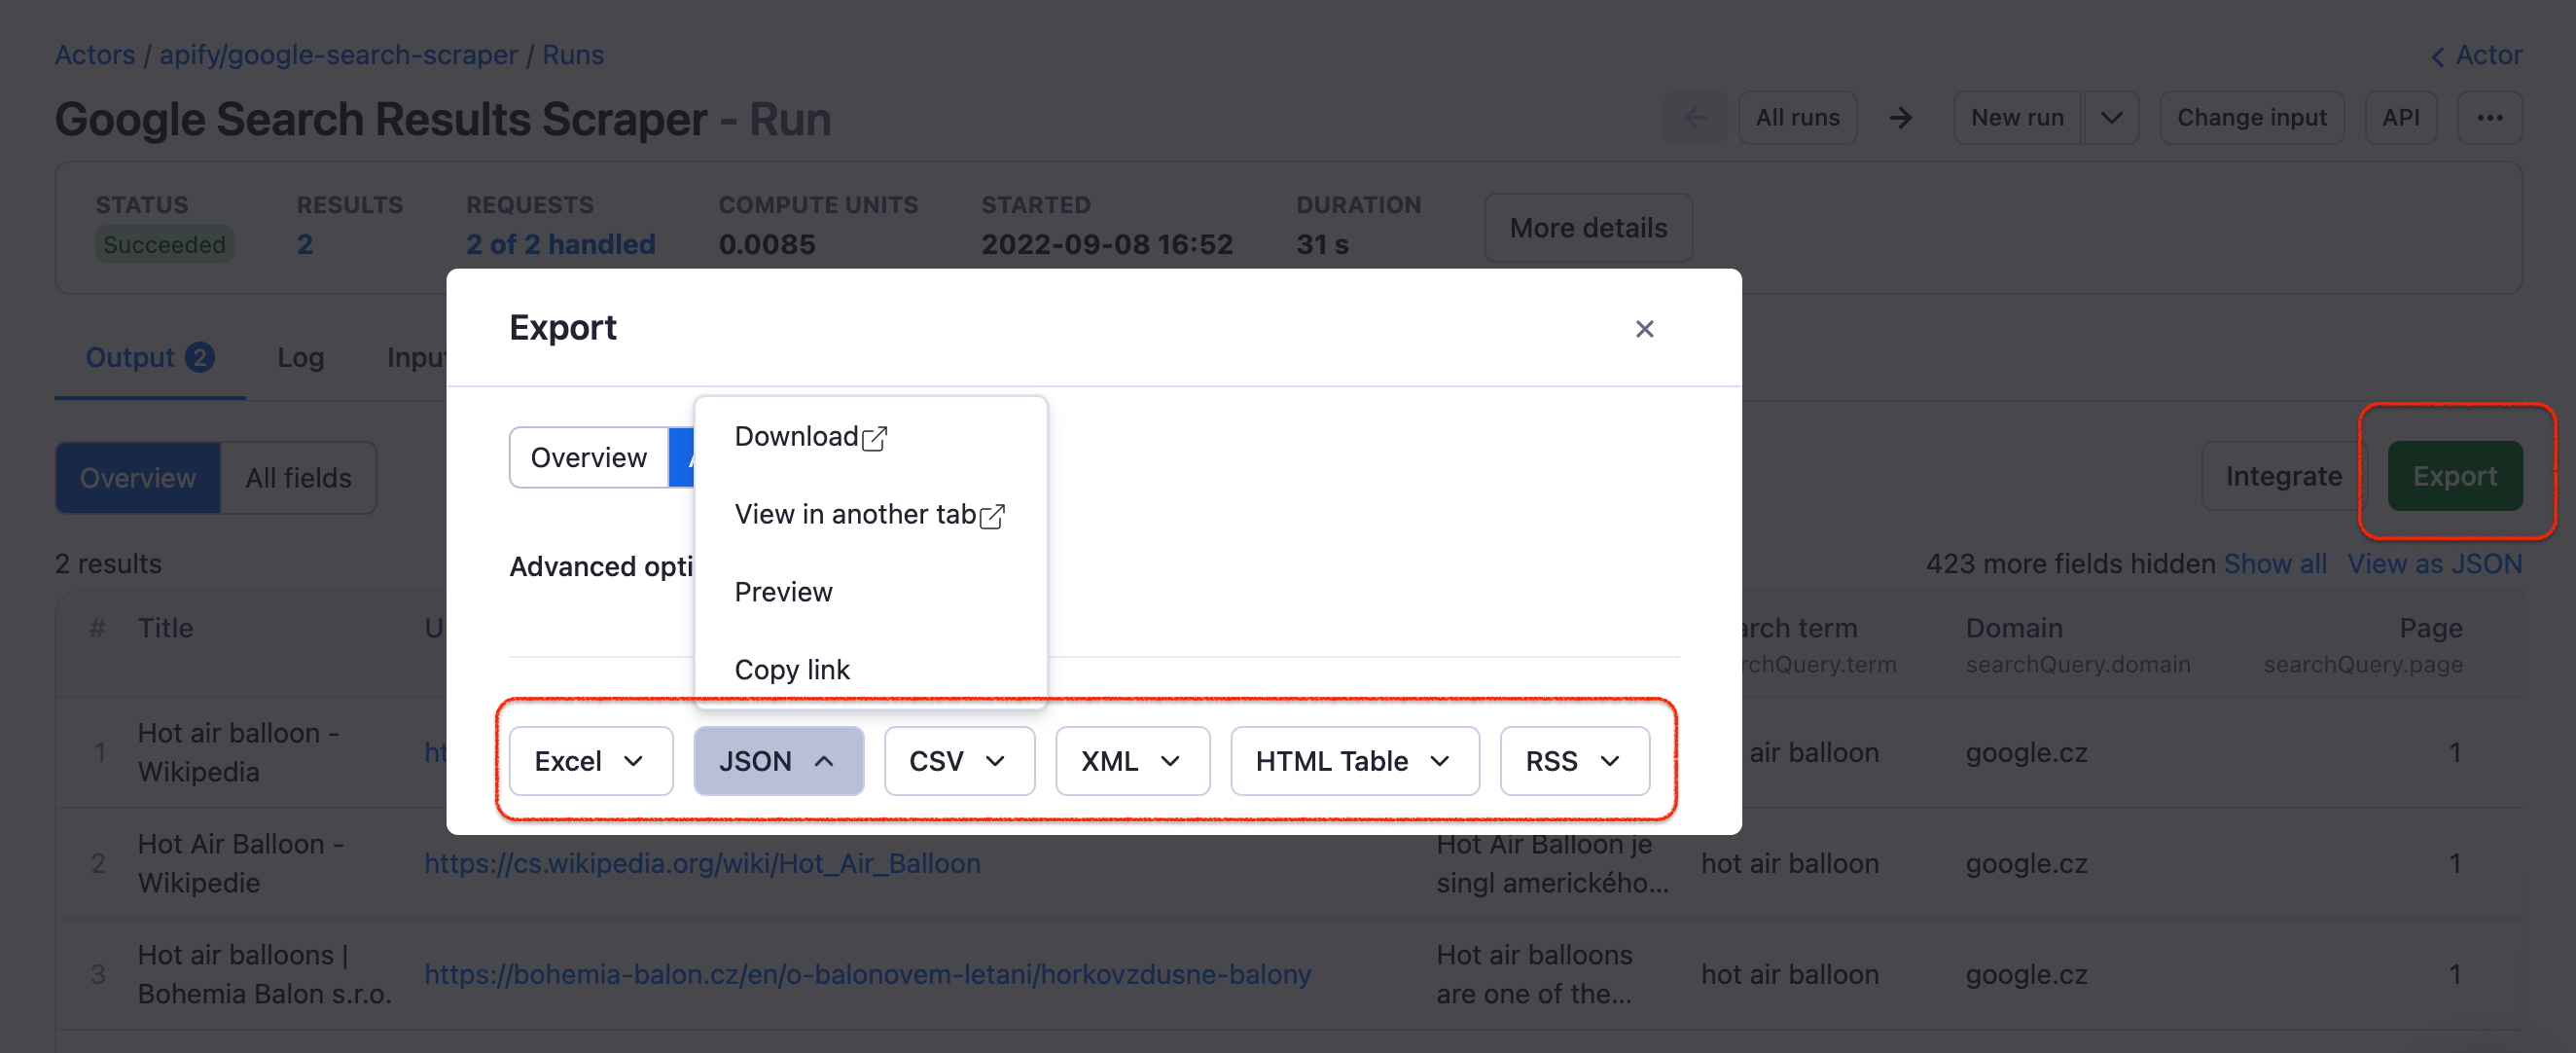Open the RSS format dropdown
The image size is (2576, 1053).
(1573, 761)
